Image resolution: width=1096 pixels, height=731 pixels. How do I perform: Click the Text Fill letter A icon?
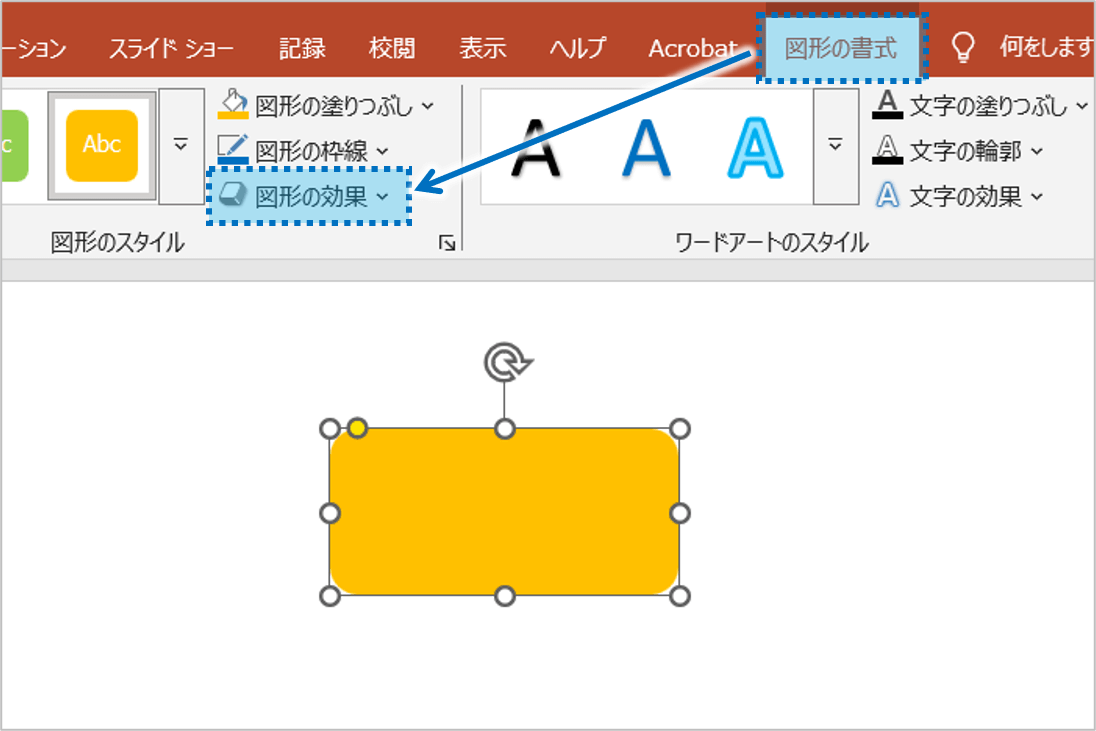[x=887, y=105]
